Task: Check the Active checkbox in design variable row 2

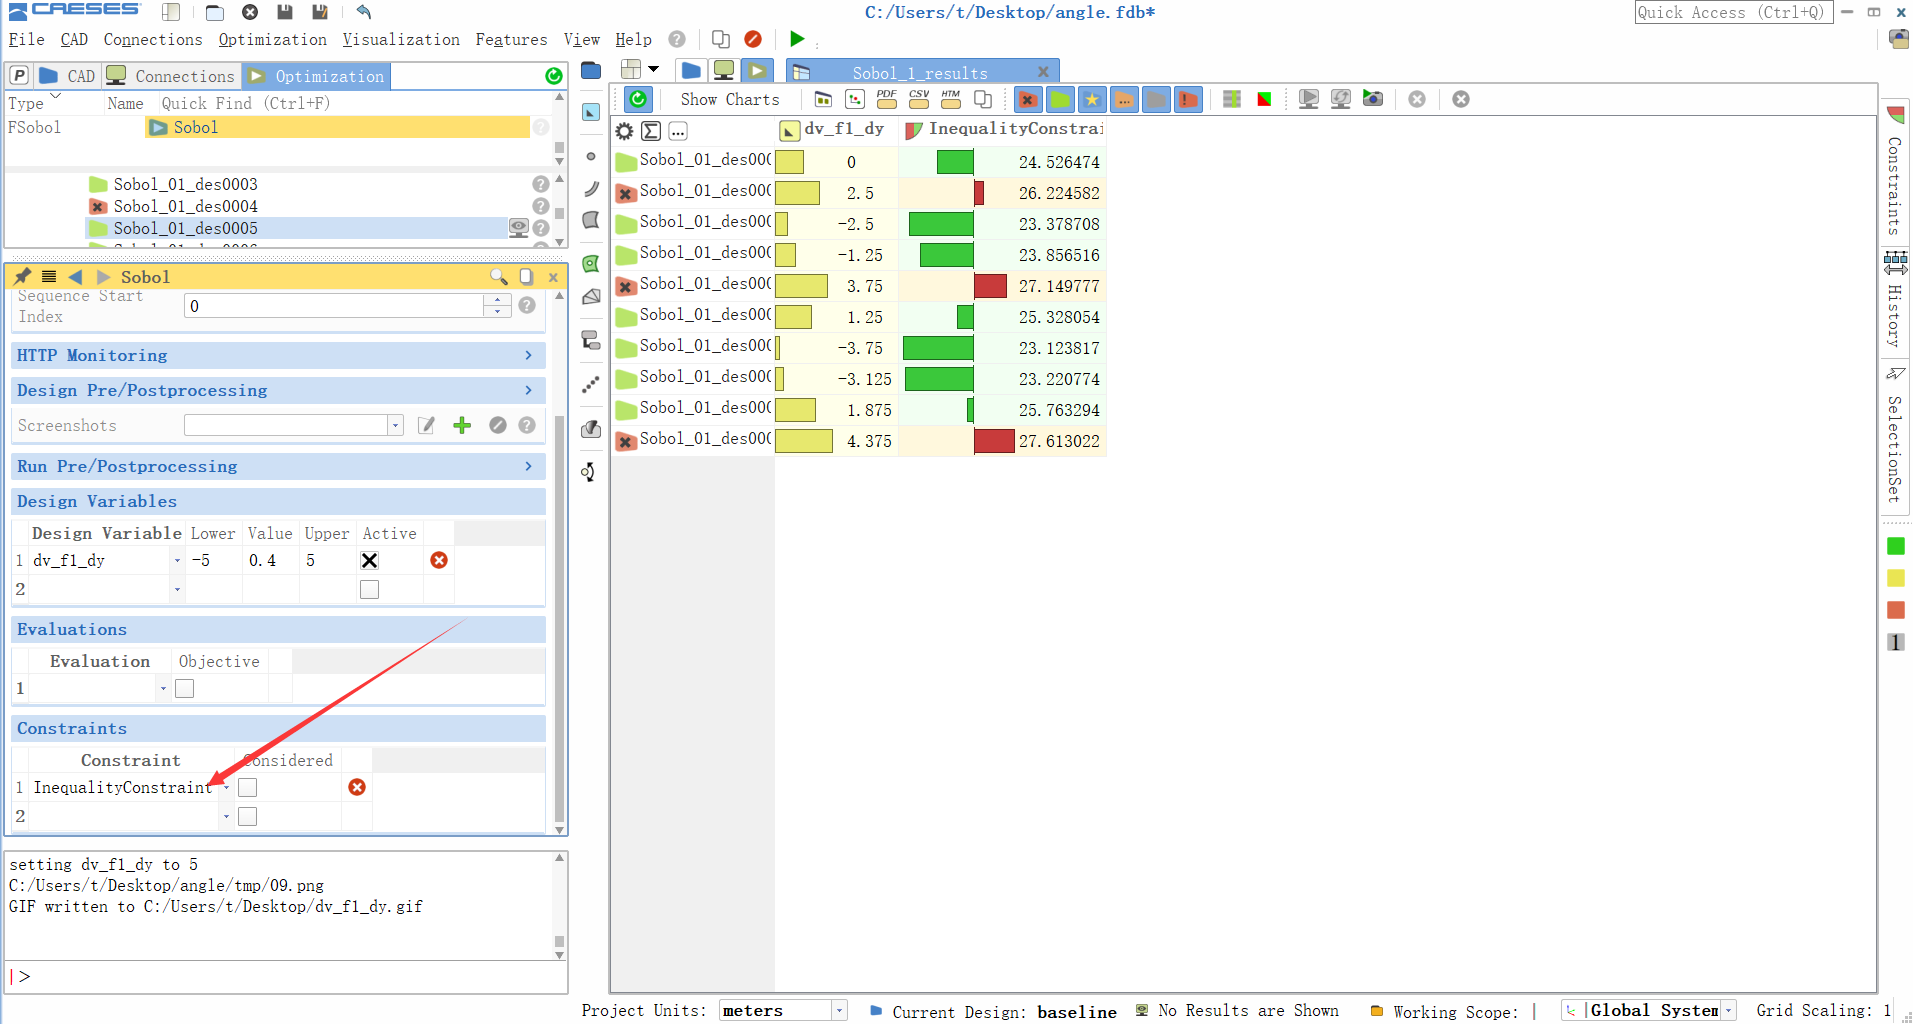Action: click(370, 589)
